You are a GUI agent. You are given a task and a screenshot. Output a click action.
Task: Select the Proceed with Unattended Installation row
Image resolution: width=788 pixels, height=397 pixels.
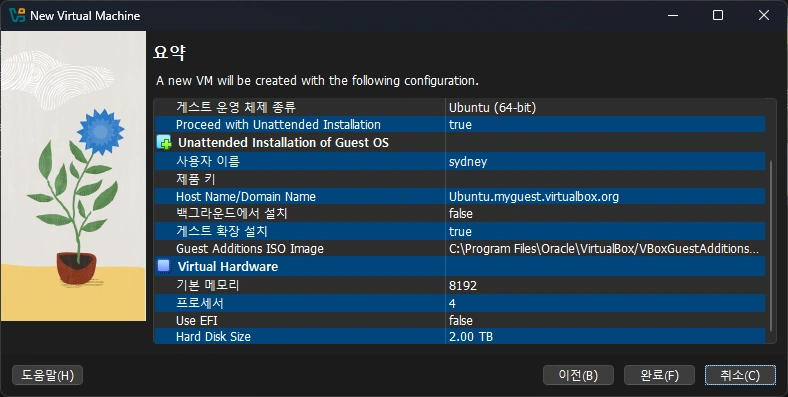pos(459,125)
